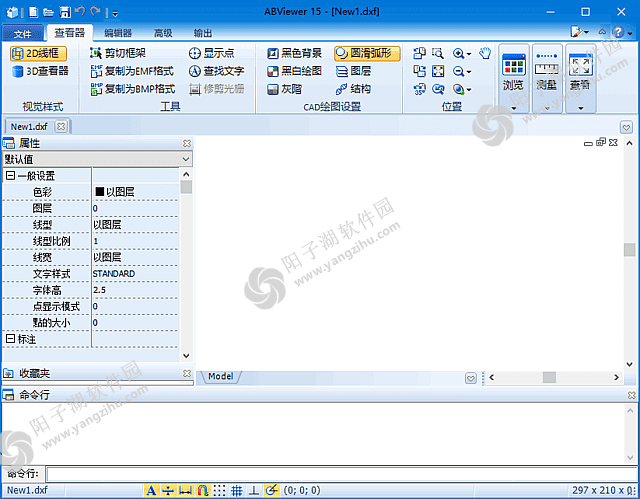Toggle 黑白绘图 black and white drawing
Viewport: 640px width, 499px height.
(x=294, y=71)
